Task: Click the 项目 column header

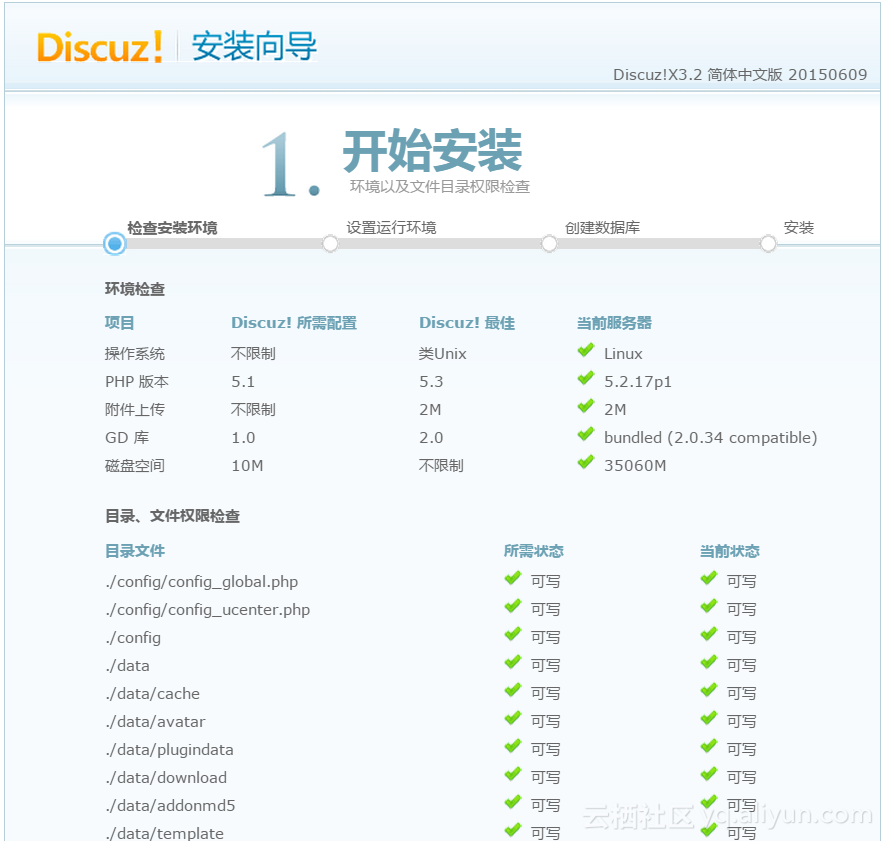Action: (x=120, y=323)
